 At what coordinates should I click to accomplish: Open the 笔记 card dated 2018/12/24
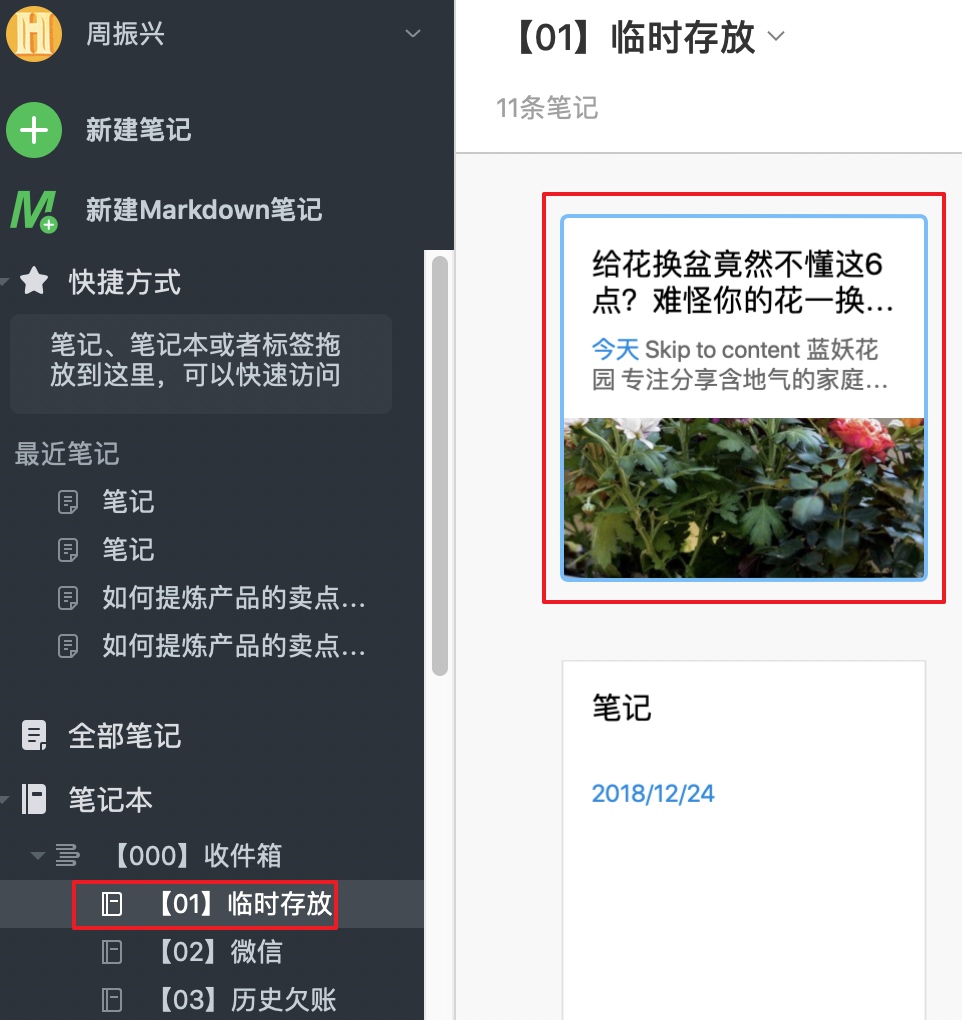[x=743, y=840]
